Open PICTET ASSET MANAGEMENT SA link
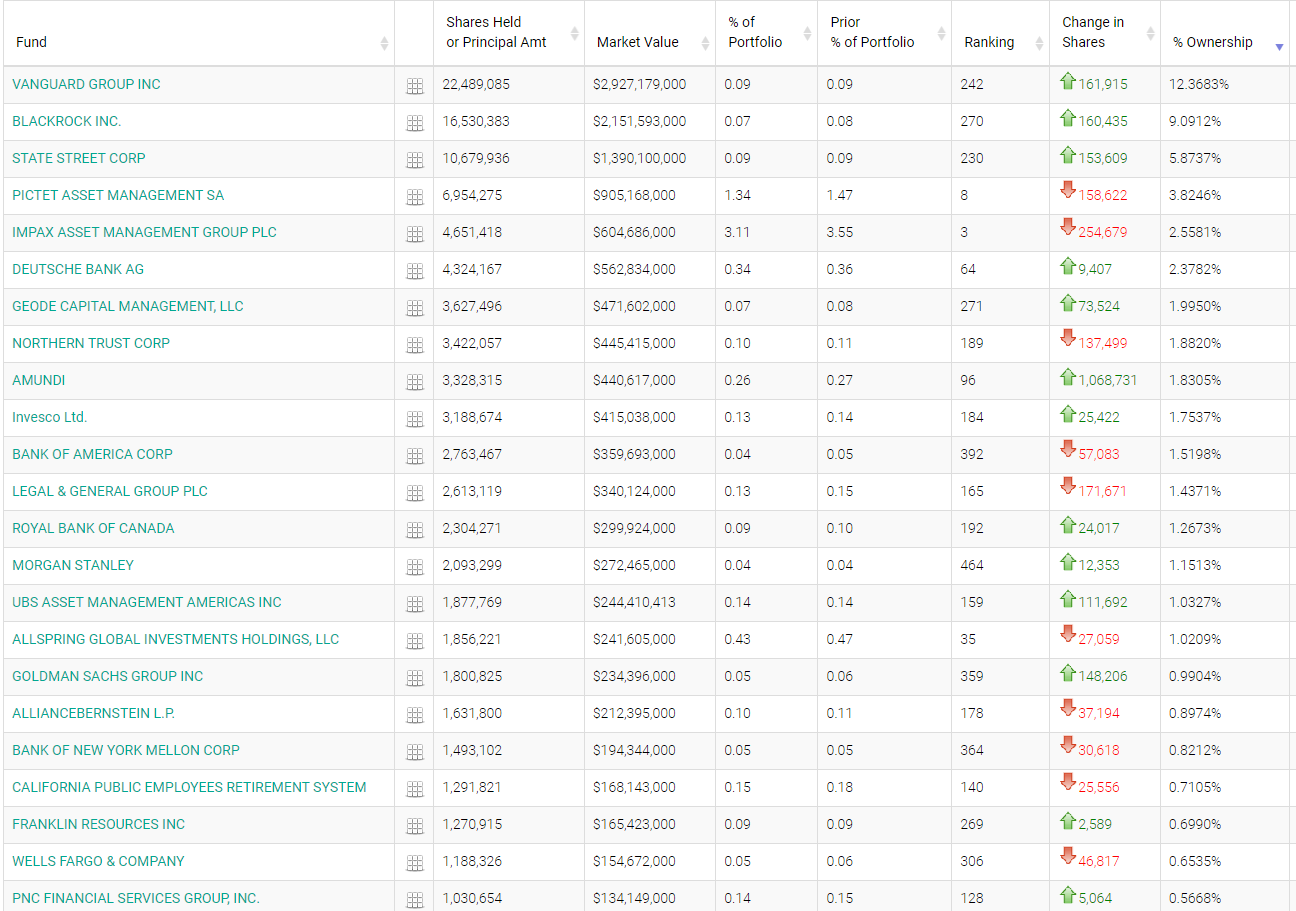 (118, 195)
